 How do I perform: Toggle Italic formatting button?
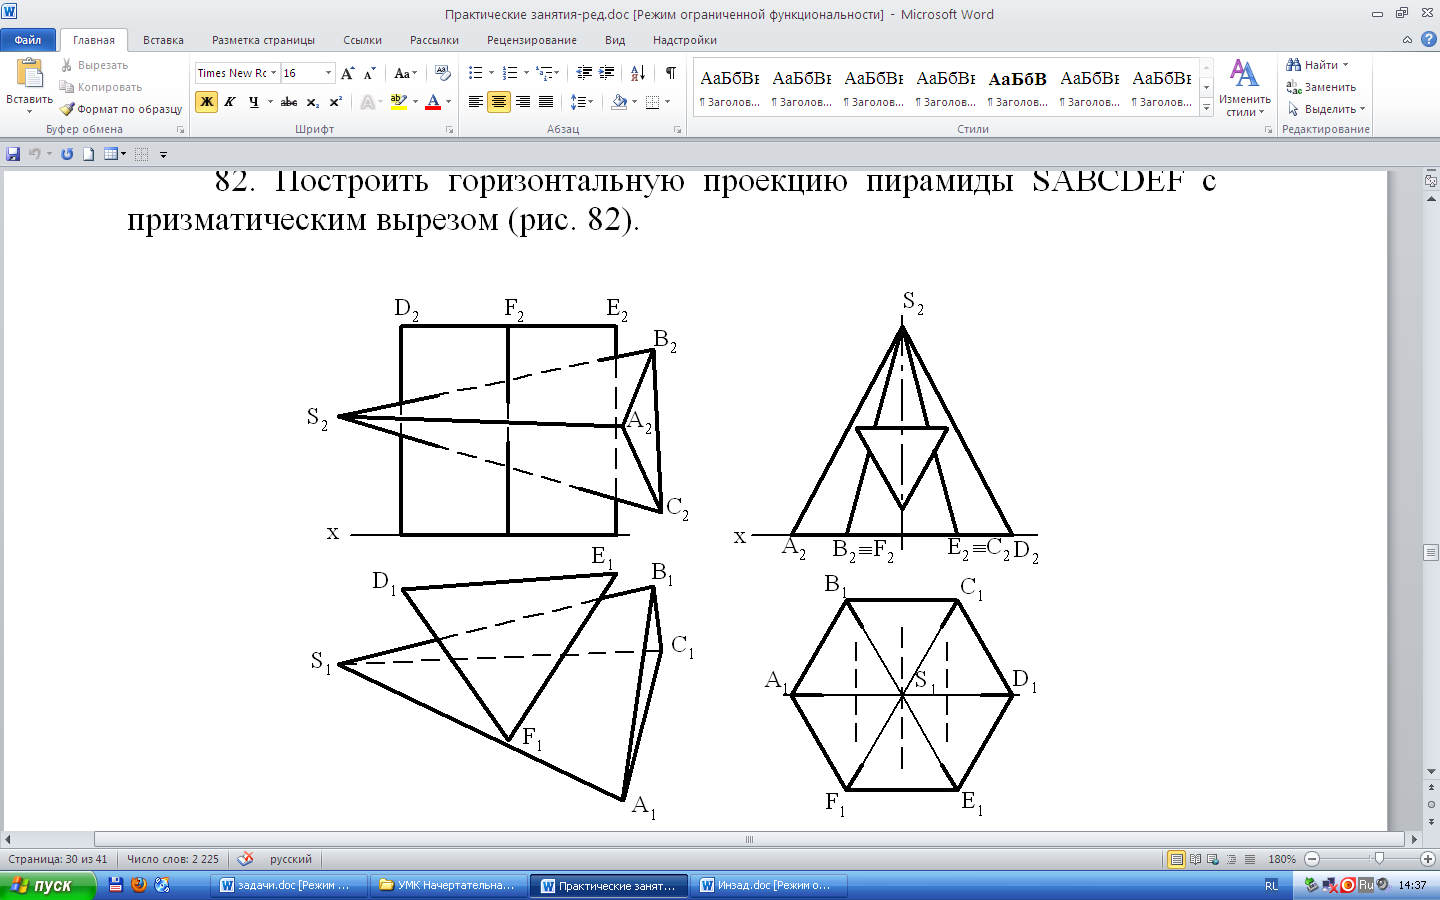tap(230, 102)
